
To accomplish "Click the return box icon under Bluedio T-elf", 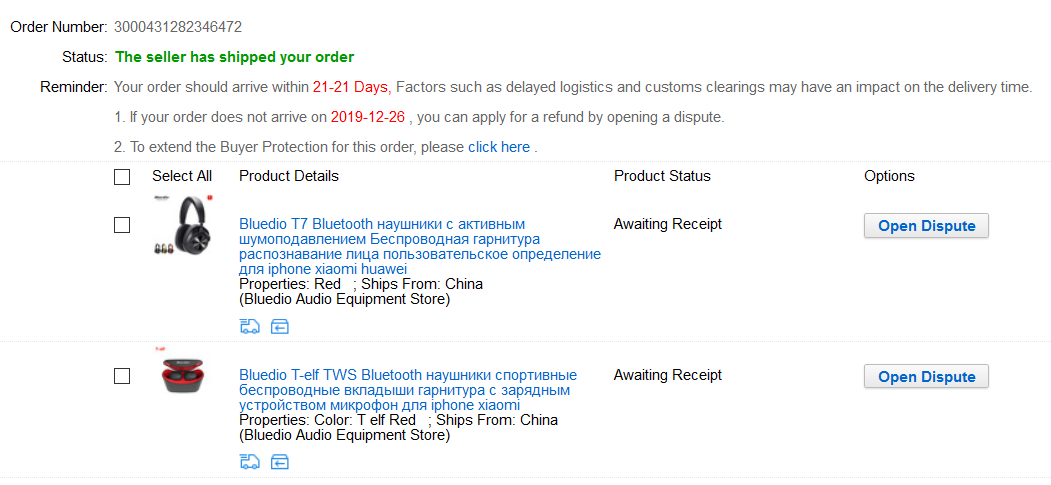I will 280,461.
